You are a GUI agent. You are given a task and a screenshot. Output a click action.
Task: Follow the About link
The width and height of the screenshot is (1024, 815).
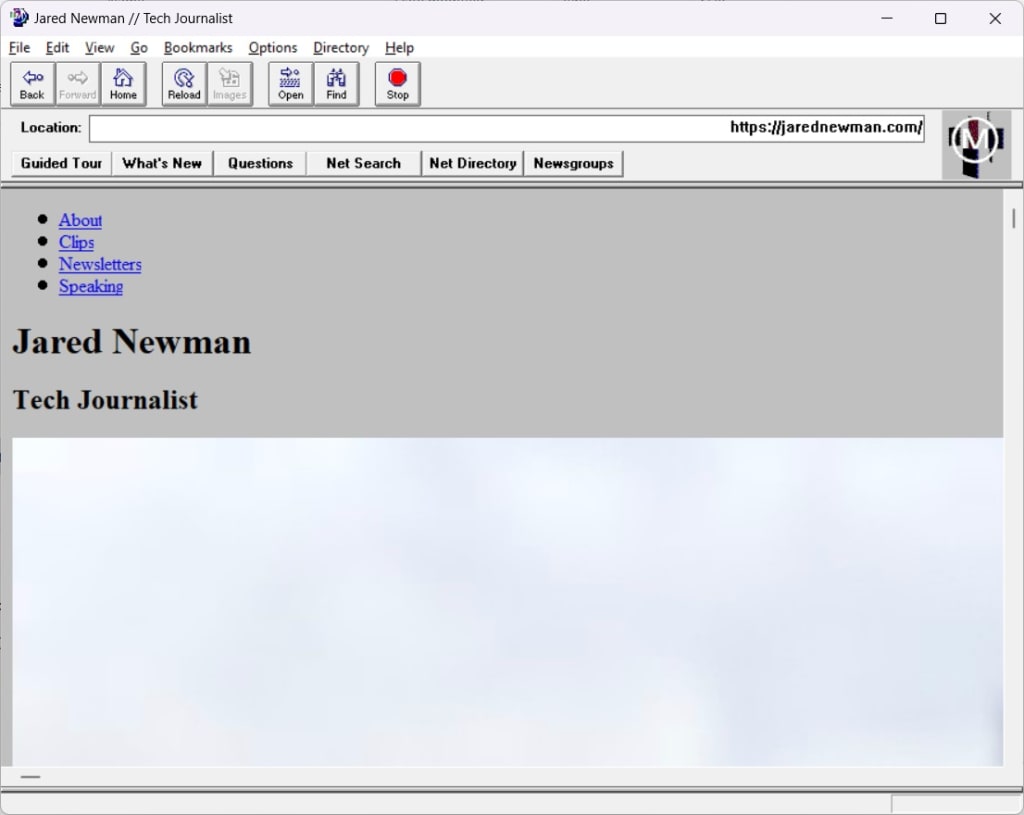[80, 220]
